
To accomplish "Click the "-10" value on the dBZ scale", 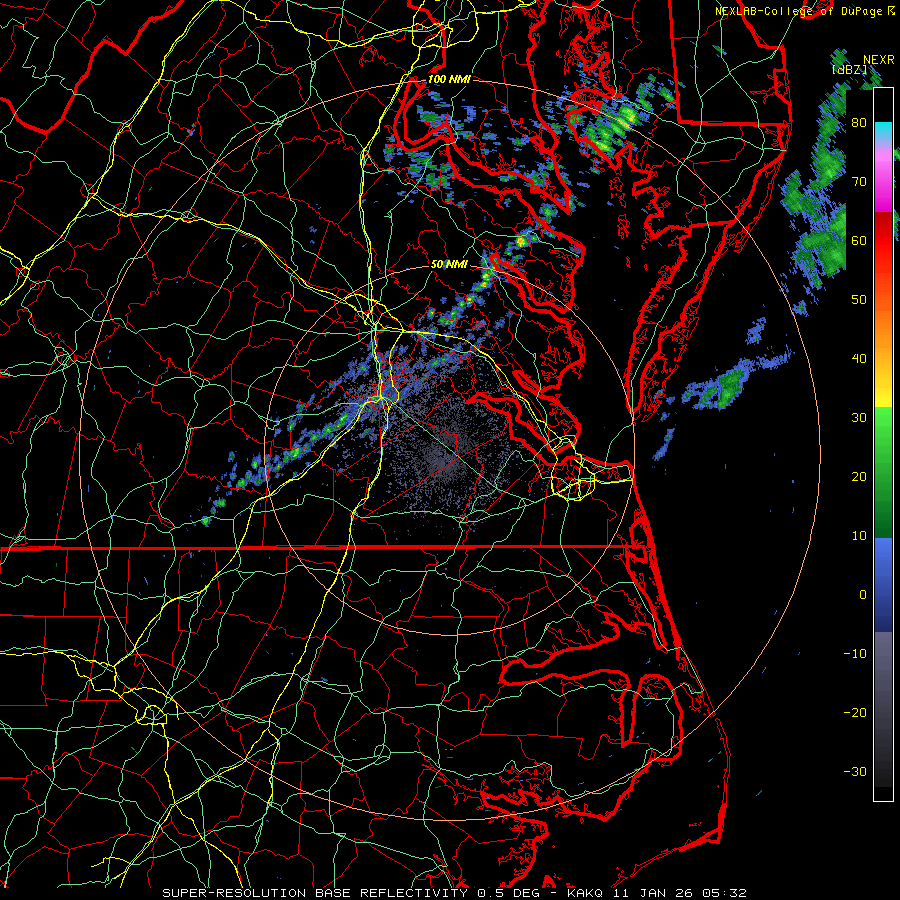I will pos(855,654).
